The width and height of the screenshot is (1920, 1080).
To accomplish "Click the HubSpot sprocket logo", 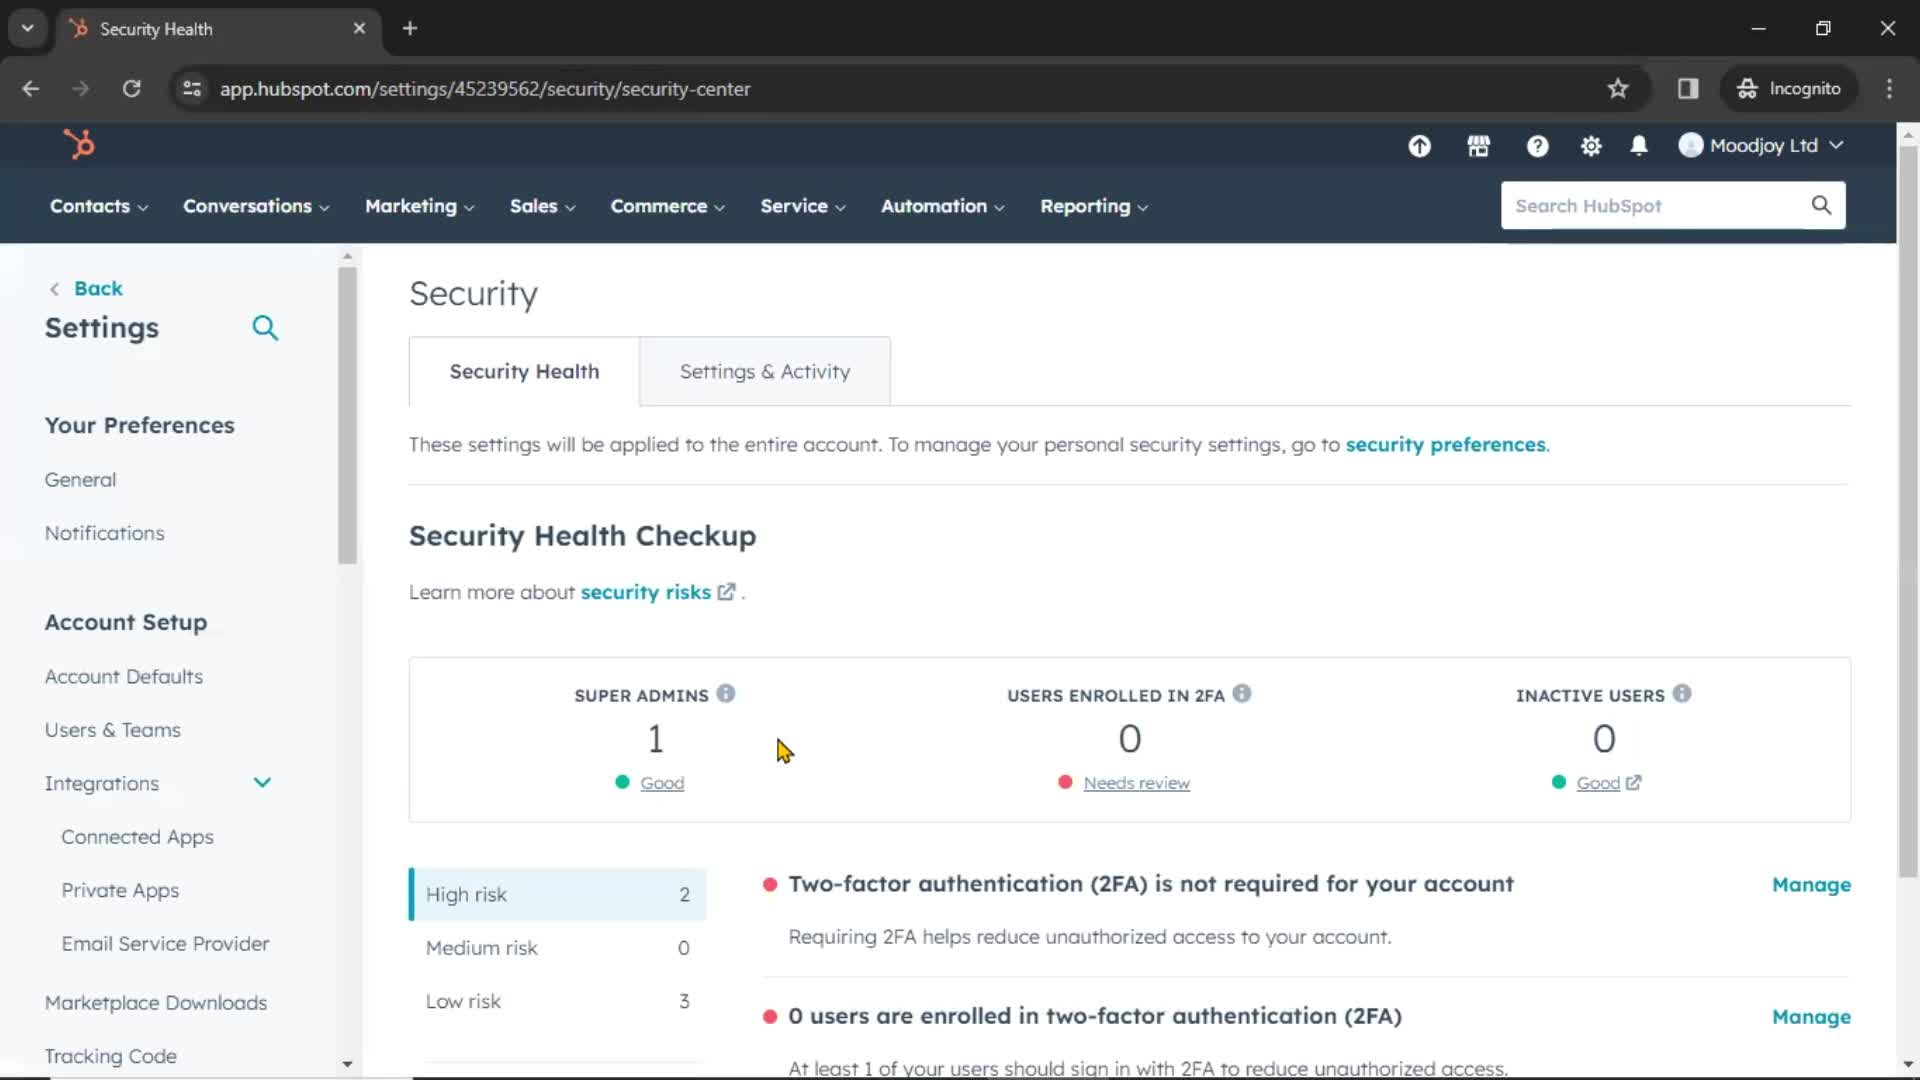I will pyautogui.click(x=79, y=143).
